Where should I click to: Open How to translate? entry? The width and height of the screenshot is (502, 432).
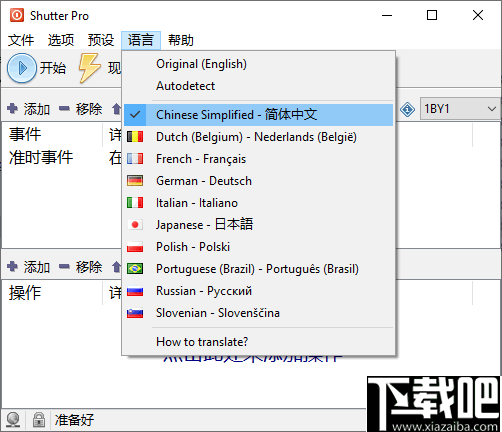tap(259, 342)
